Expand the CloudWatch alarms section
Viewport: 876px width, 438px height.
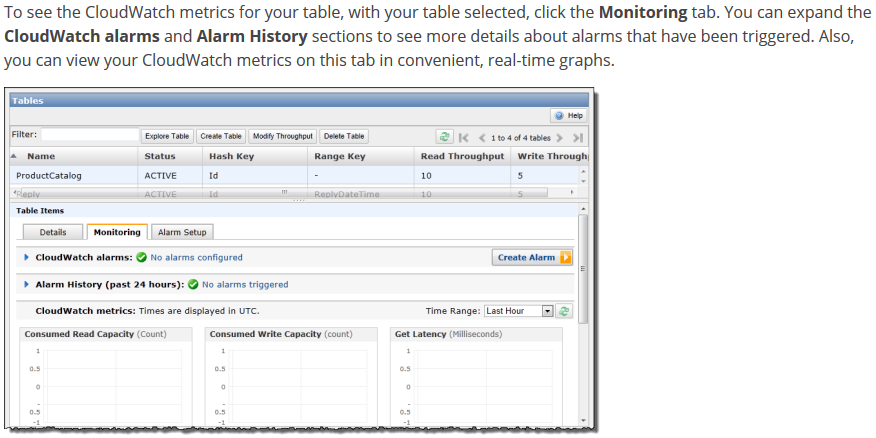click(26, 258)
